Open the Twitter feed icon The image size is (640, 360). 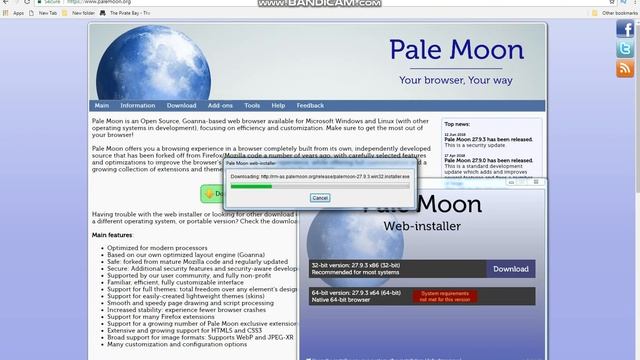pyautogui.click(x=625, y=49)
